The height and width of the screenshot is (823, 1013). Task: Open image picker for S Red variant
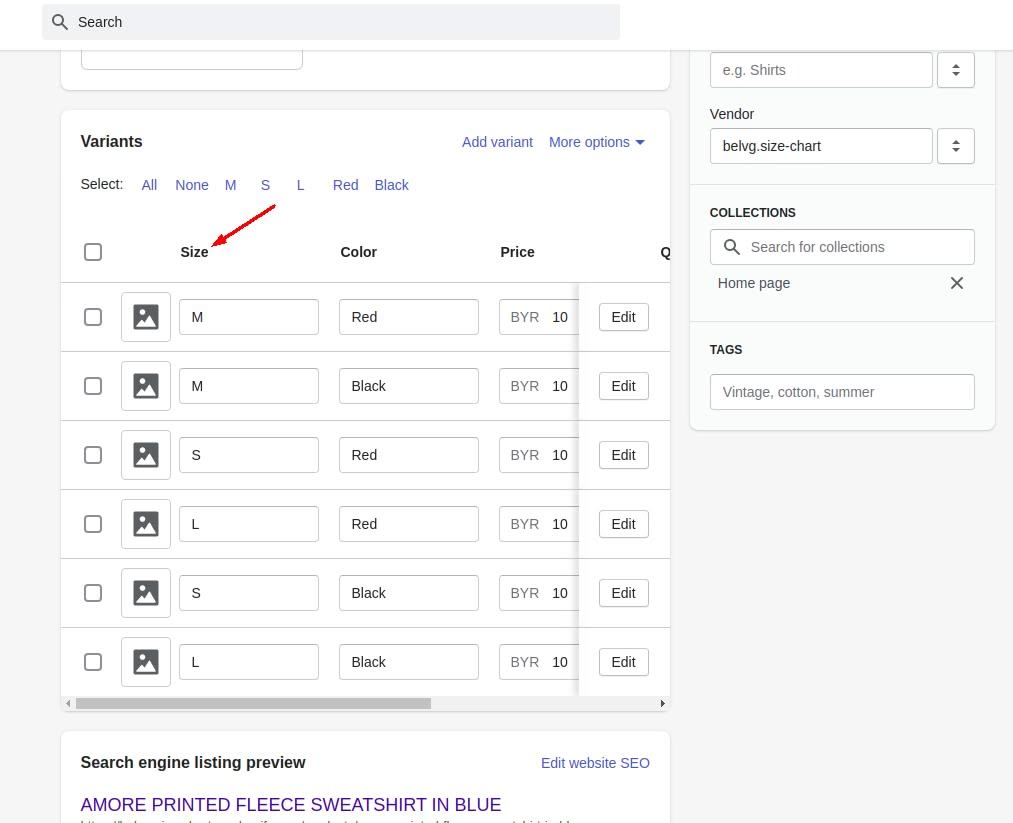coord(146,455)
